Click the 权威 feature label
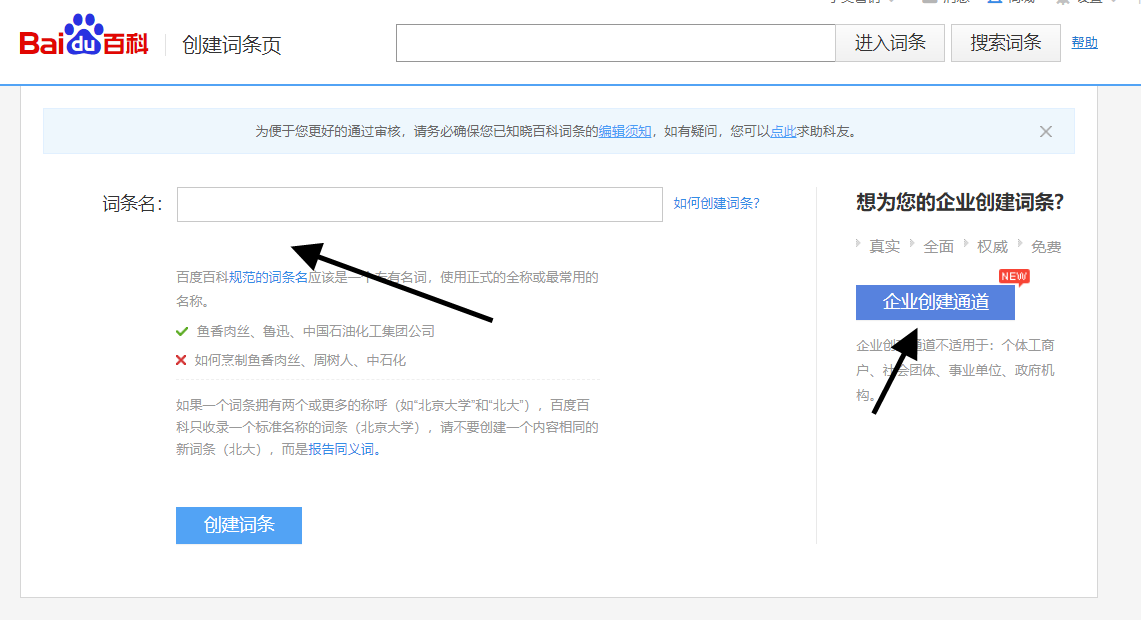The width and height of the screenshot is (1141, 620). 993,247
